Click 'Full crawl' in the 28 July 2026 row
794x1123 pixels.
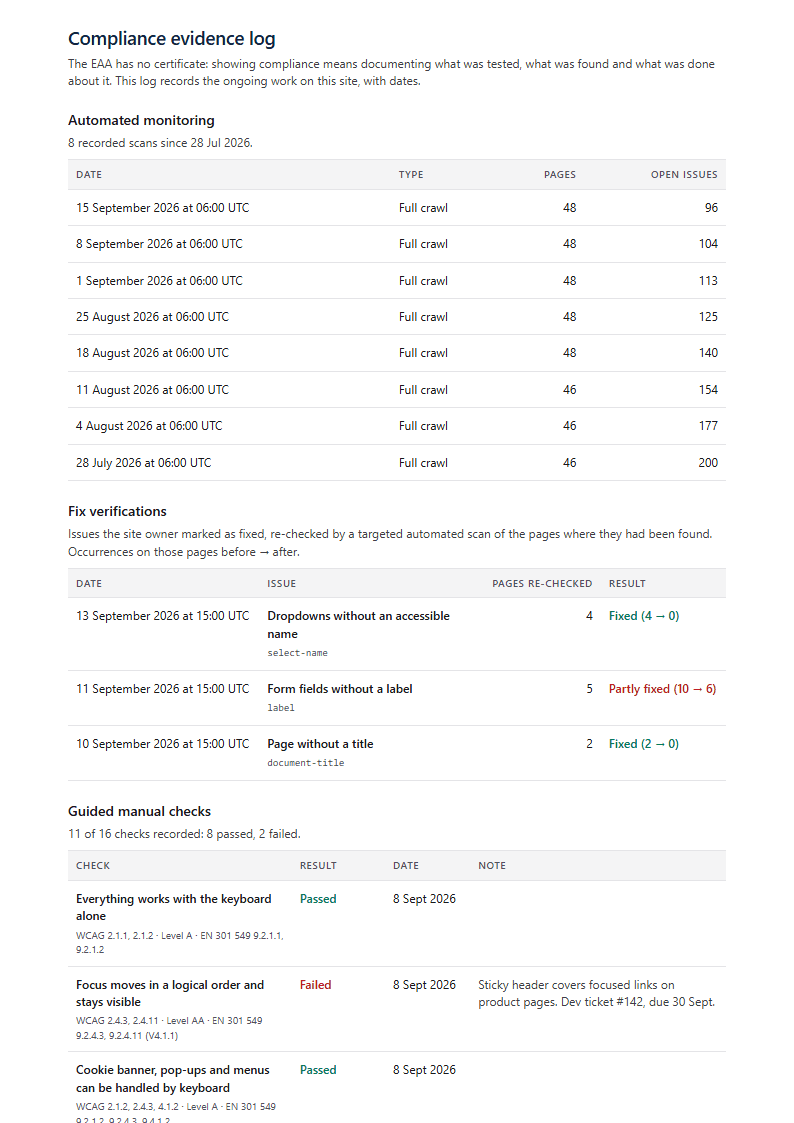pos(423,463)
